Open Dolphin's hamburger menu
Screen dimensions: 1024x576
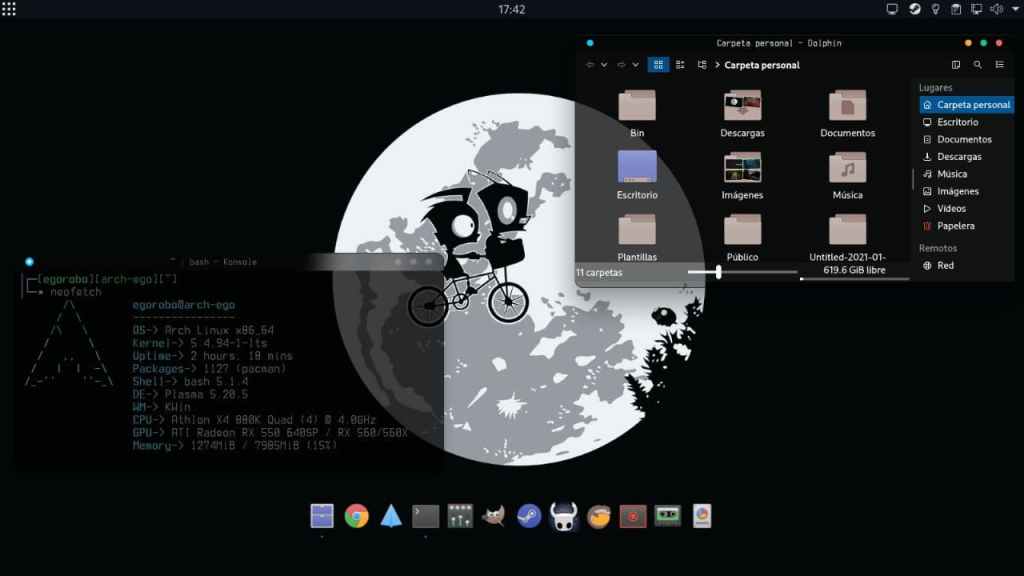pyautogui.click(x=999, y=65)
